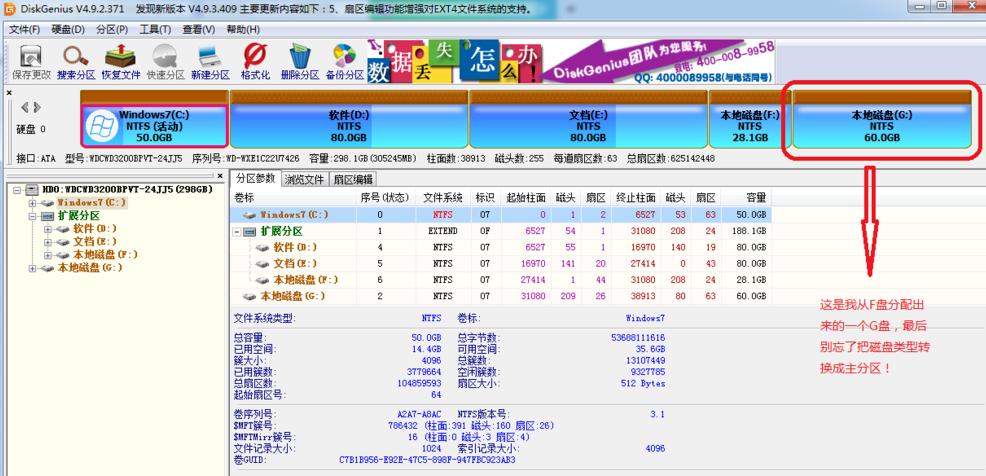Switch to 扇区编辑 tab
Screen dimensions: 986x476
coord(353,180)
